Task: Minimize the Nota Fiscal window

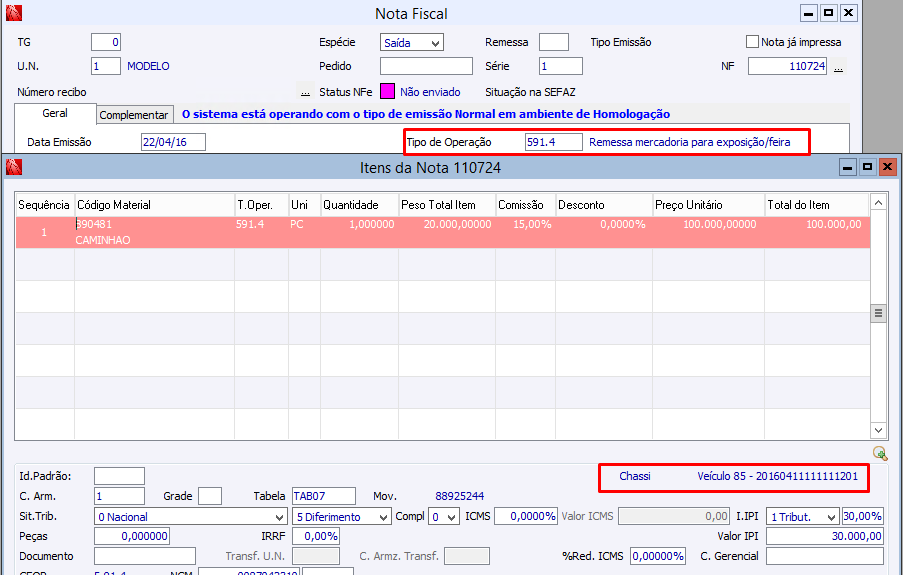Action: (x=808, y=13)
